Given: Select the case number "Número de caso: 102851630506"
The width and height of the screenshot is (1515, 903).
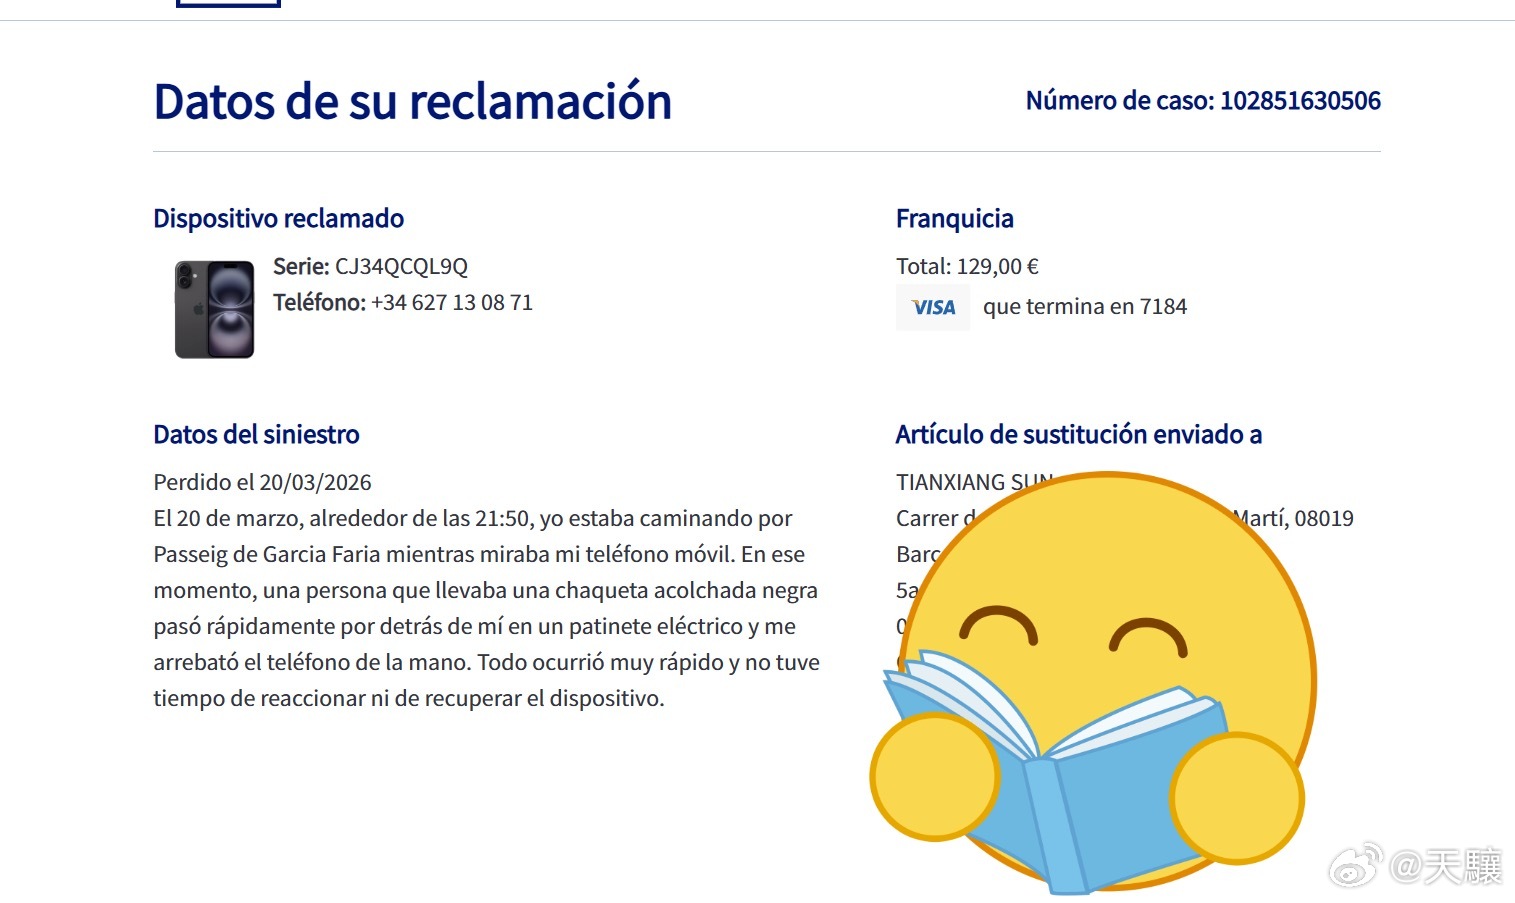Looking at the screenshot, I should coord(1203,100).
